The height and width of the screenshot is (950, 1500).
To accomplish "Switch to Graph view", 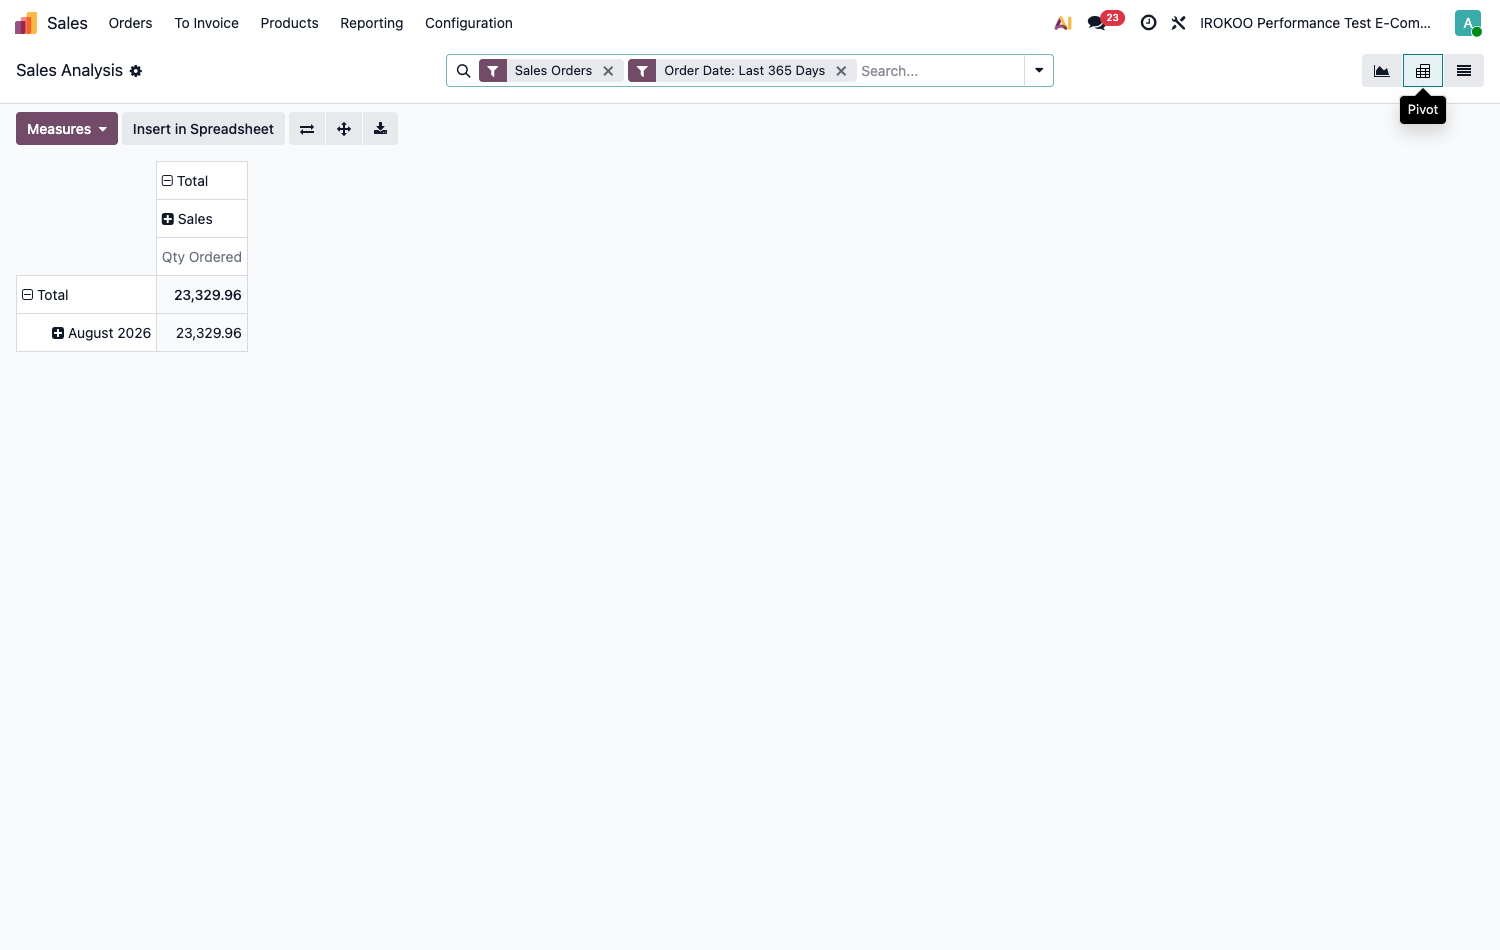I will coord(1382,71).
